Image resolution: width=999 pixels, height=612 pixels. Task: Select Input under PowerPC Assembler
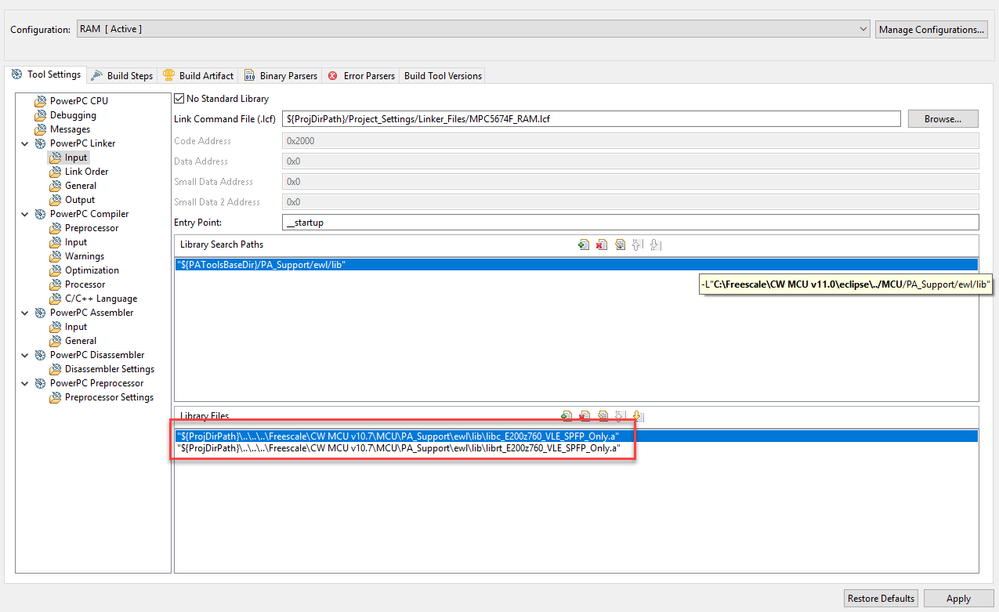tap(76, 327)
